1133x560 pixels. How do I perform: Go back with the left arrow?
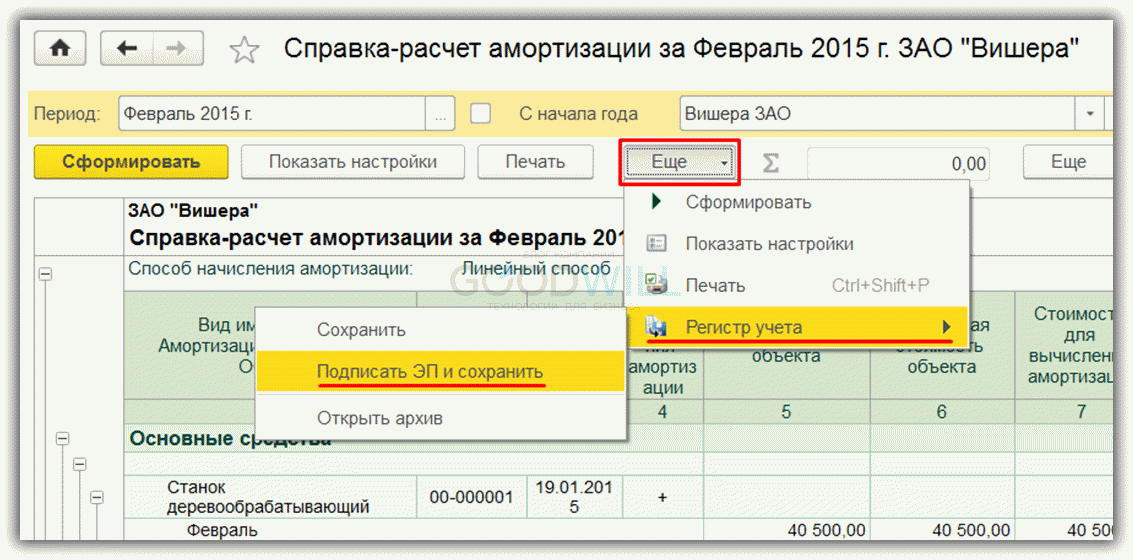pyautogui.click(x=128, y=48)
